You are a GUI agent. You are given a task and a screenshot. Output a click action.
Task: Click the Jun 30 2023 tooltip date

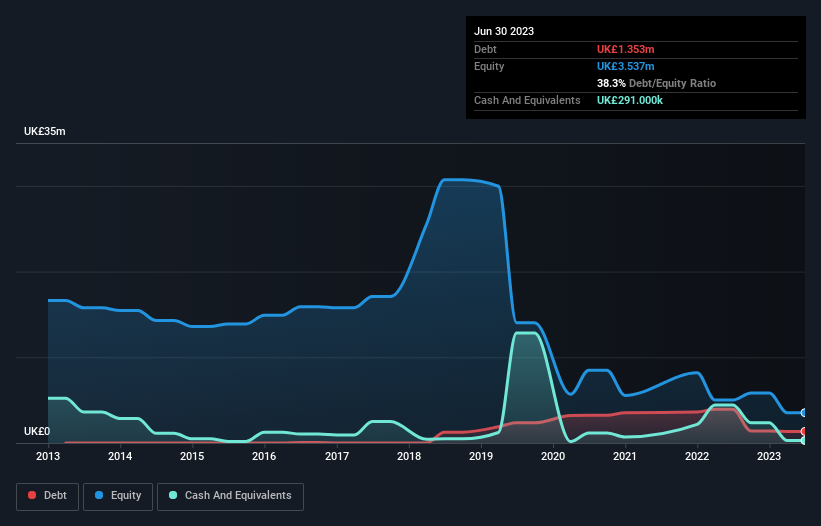[504, 31]
